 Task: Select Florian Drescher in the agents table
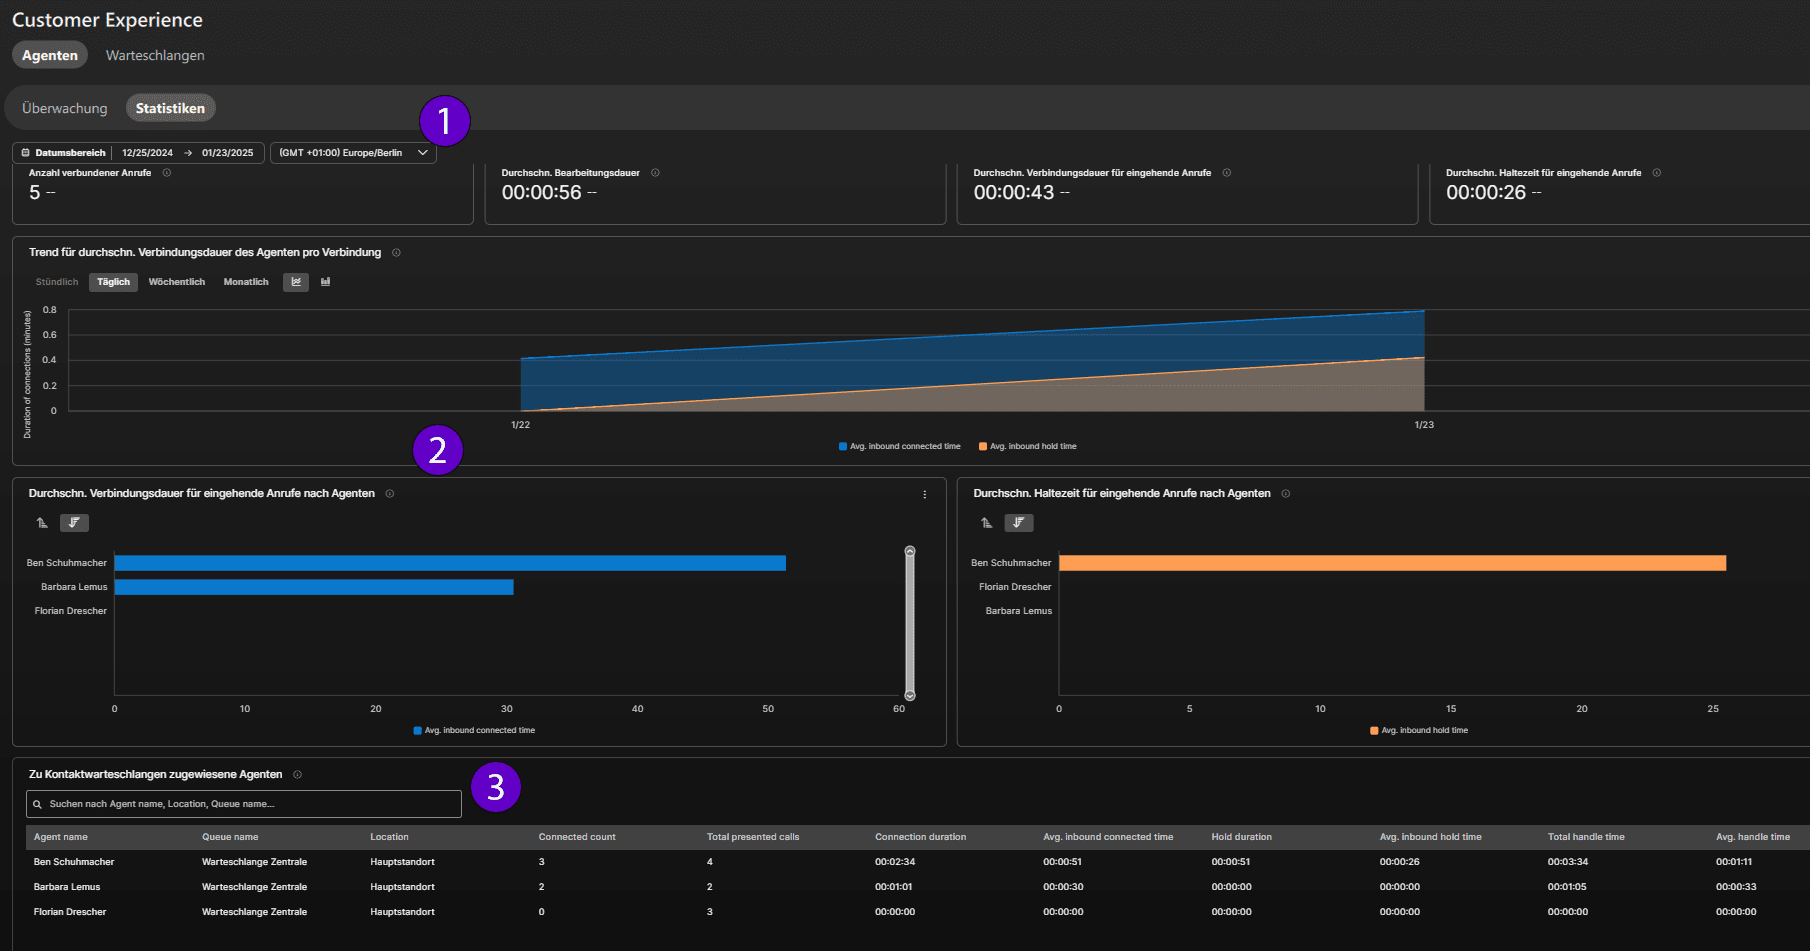[70, 912]
